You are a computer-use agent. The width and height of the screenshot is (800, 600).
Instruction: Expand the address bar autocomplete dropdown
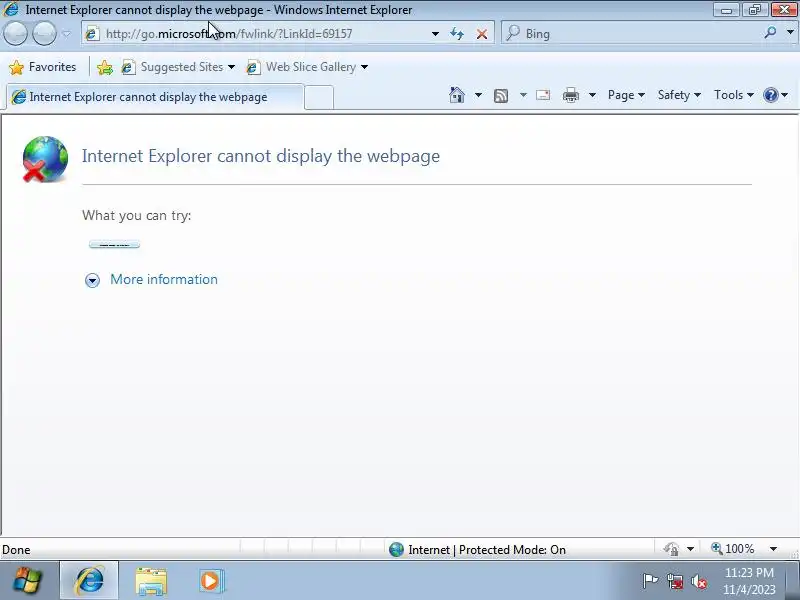[435, 34]
